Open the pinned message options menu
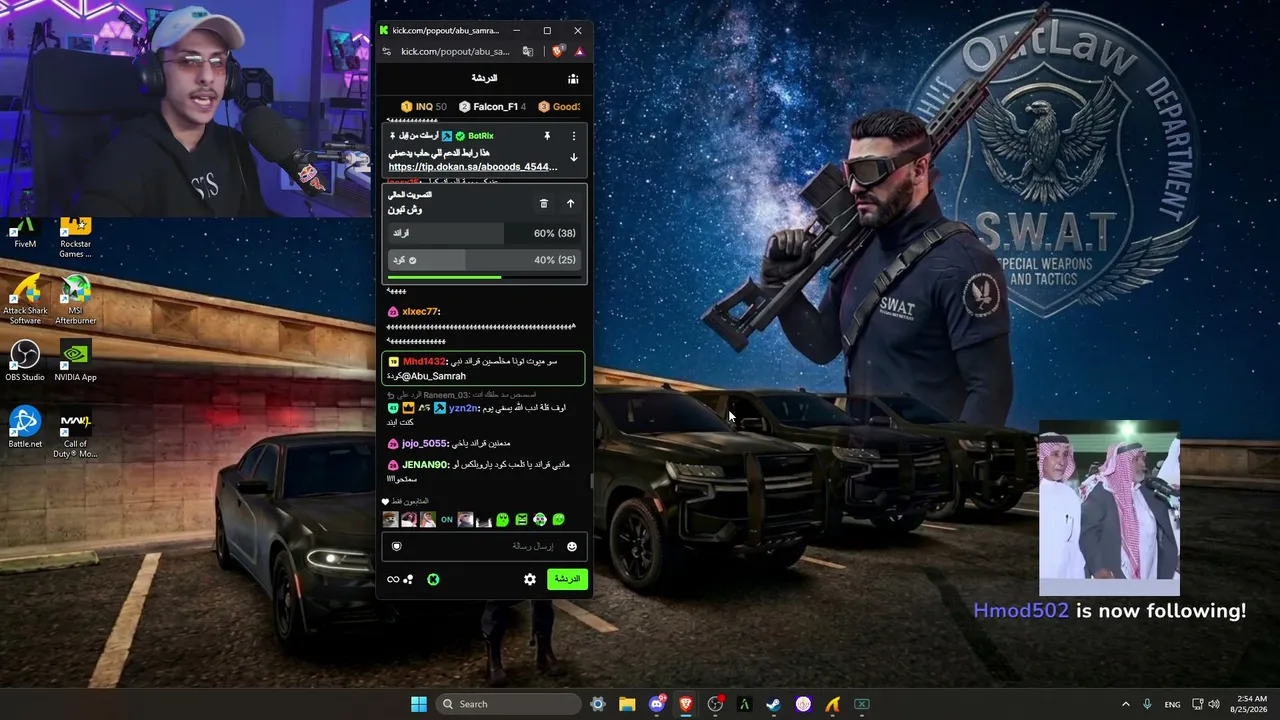The height and width of the screenshot is (720, 1280). (573, 136)
